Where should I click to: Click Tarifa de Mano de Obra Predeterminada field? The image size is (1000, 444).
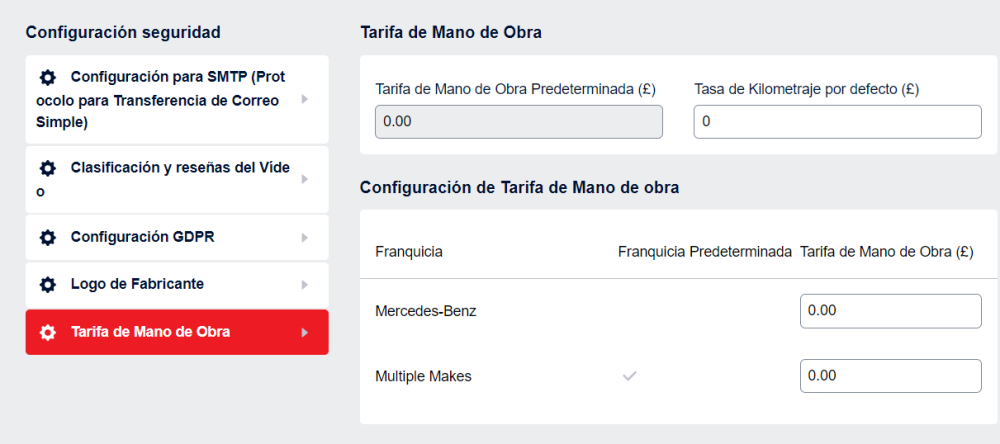tap(518, 122)
